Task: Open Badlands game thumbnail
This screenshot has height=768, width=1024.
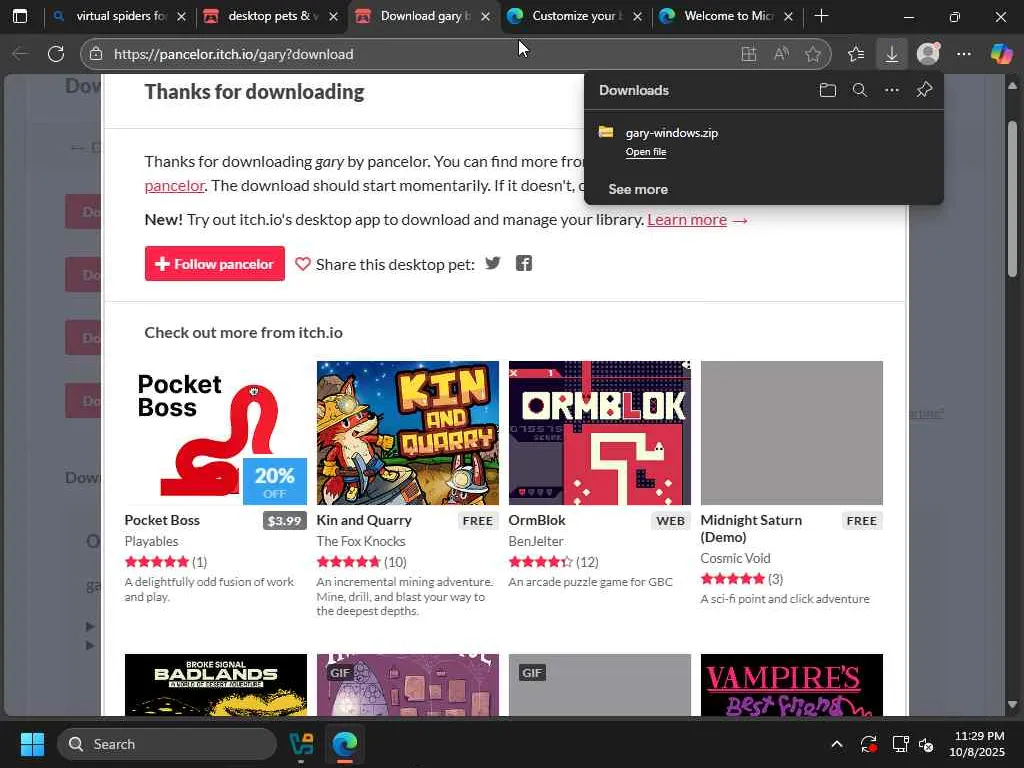Action: pos(216,685)
